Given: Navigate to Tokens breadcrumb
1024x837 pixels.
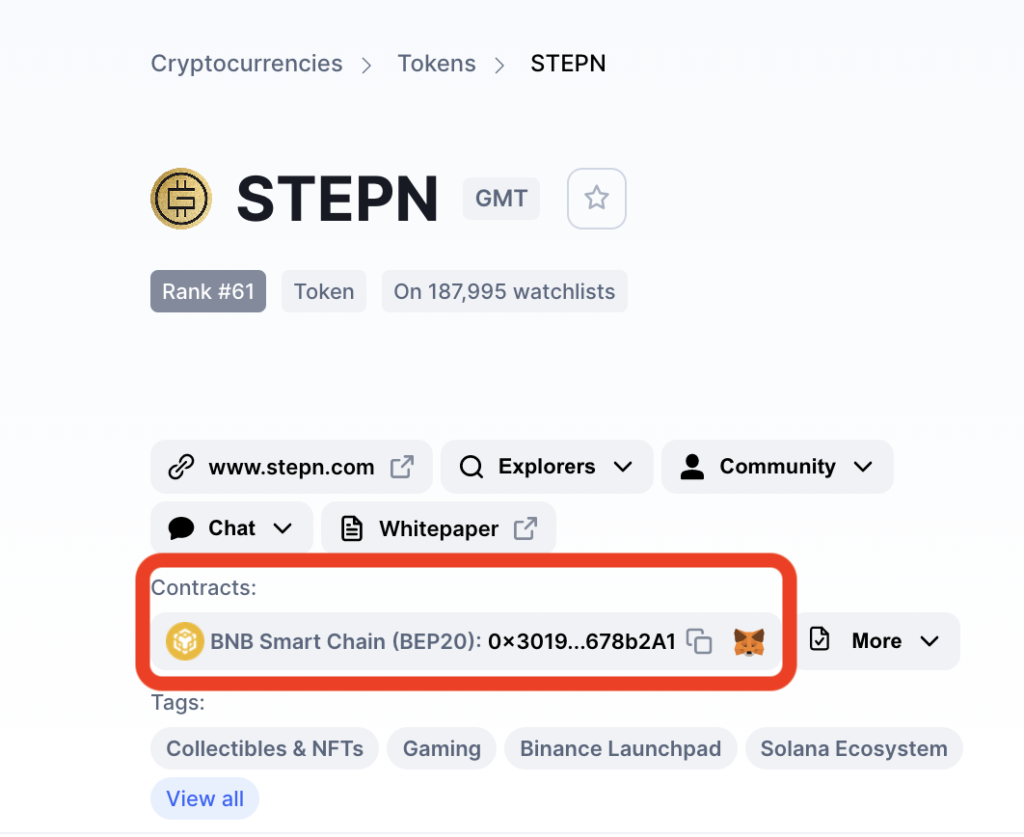Looking at the screenshot, I should click(x=436, y=63).
